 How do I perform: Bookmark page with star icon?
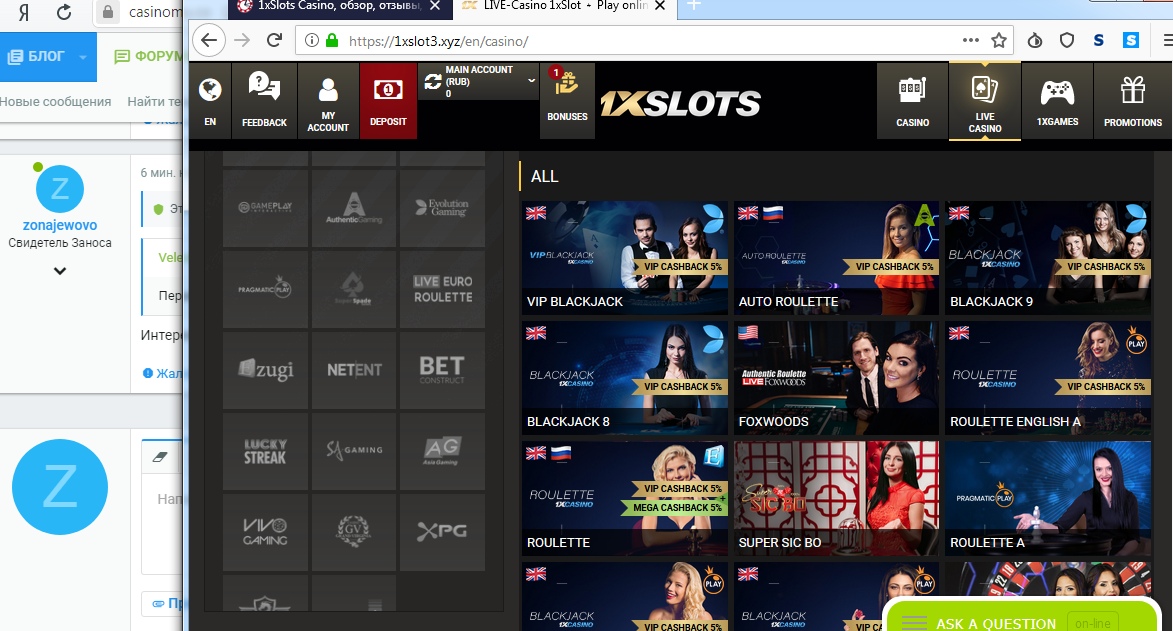[x=999, y=41]
